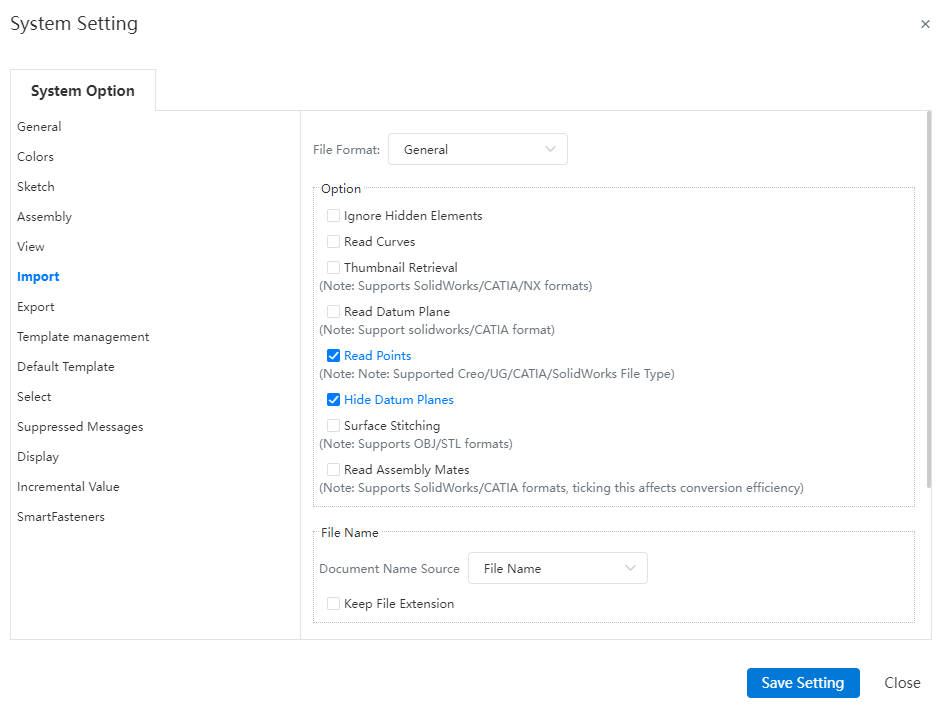The width and height of the screenshot is (946, 706).
Task: Click the Document Name Source label
Action: click(389, 568)
